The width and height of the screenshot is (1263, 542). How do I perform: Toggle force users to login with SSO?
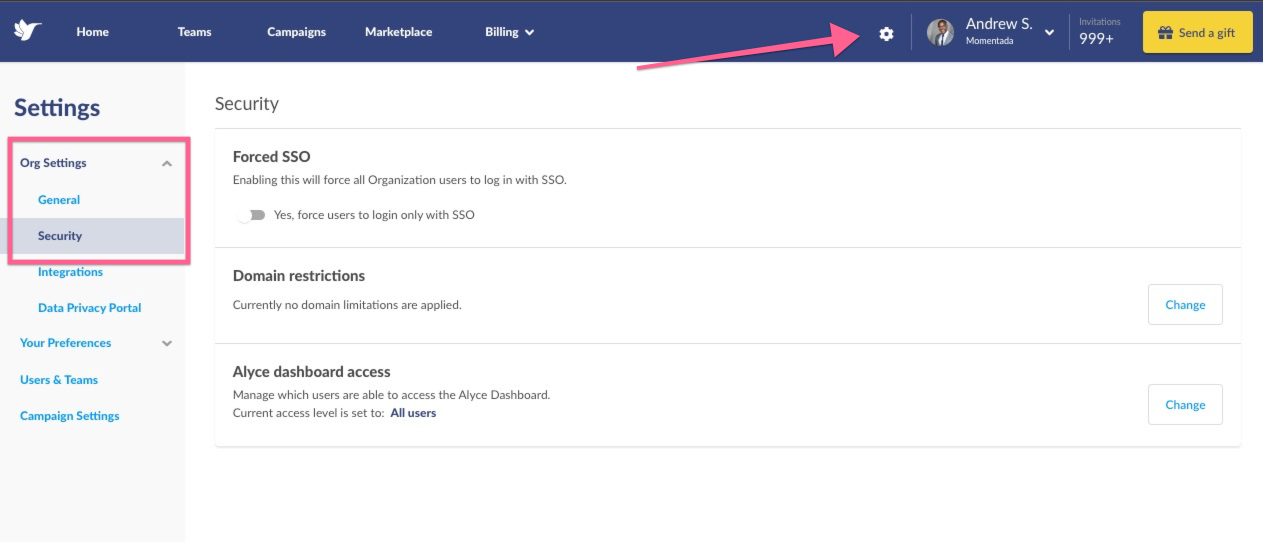point(252,215)
